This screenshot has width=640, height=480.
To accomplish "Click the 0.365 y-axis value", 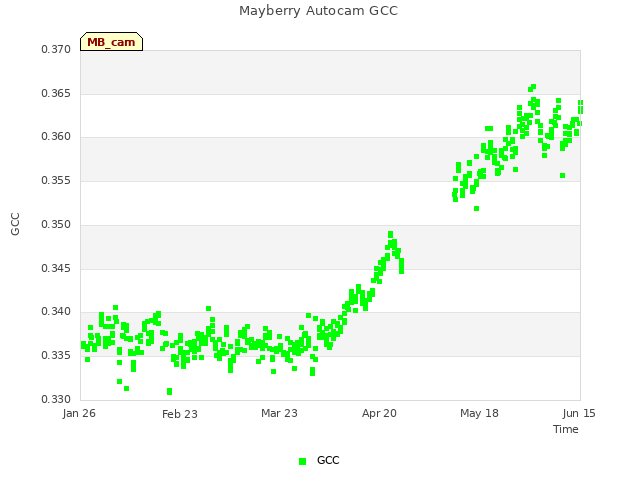I will [x=56, y=93].
